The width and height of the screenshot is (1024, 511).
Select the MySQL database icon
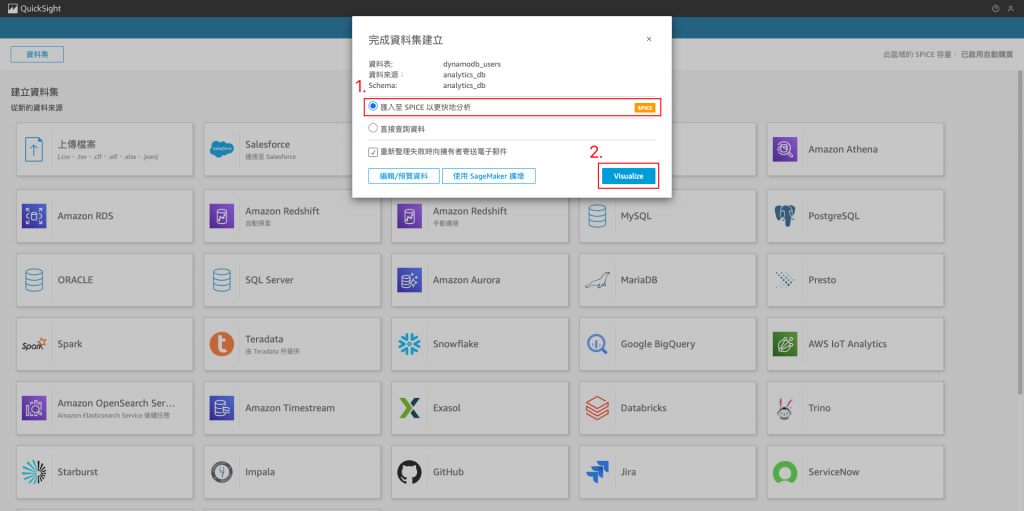[x=597, y=216]
